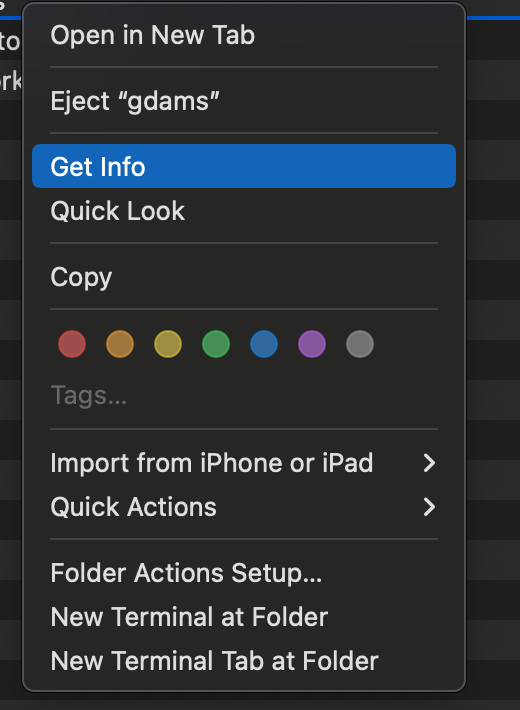Apply the red color tag
Image resolution: width=520 pixels, height=710 pixels.
click(x=72, y=344)
